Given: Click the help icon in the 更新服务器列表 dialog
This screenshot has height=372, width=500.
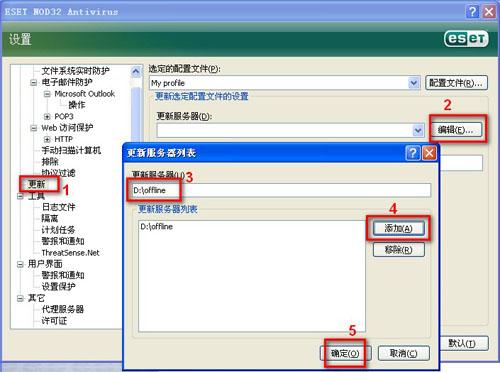Looking at the screenshot, I should point(413,153).
